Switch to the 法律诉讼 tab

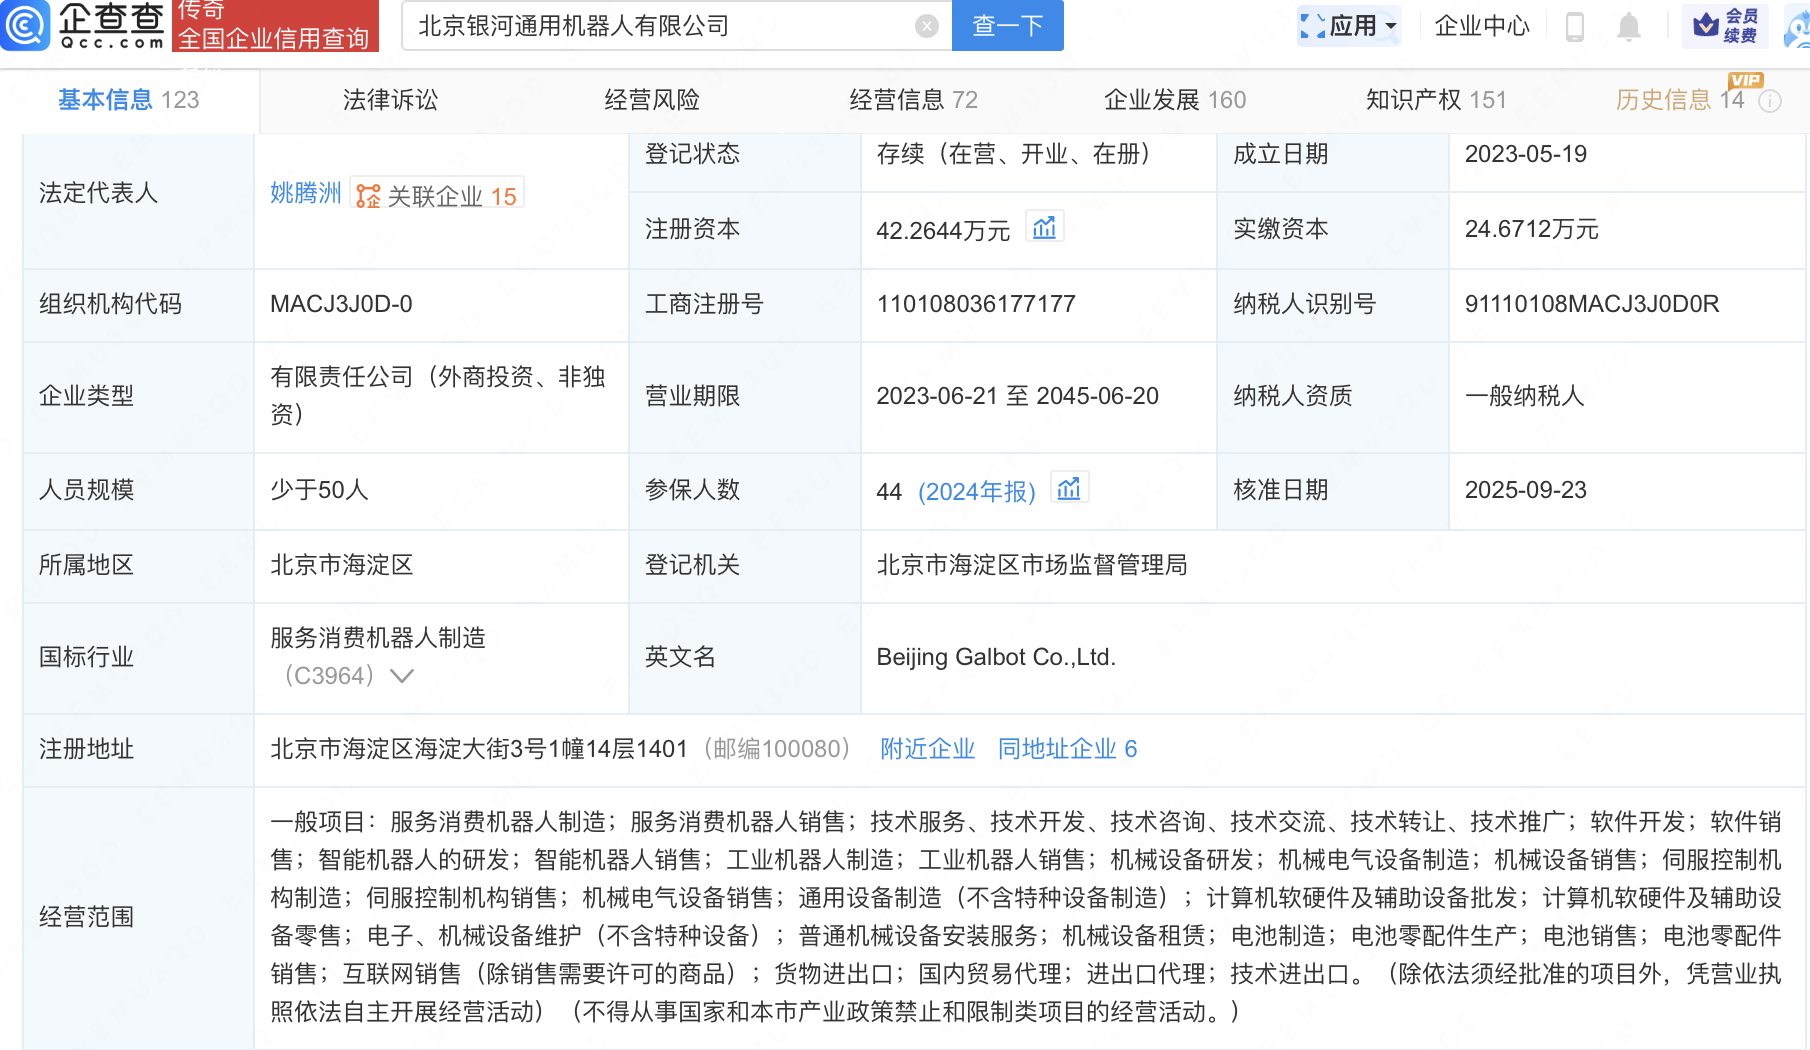pos(390,100)
